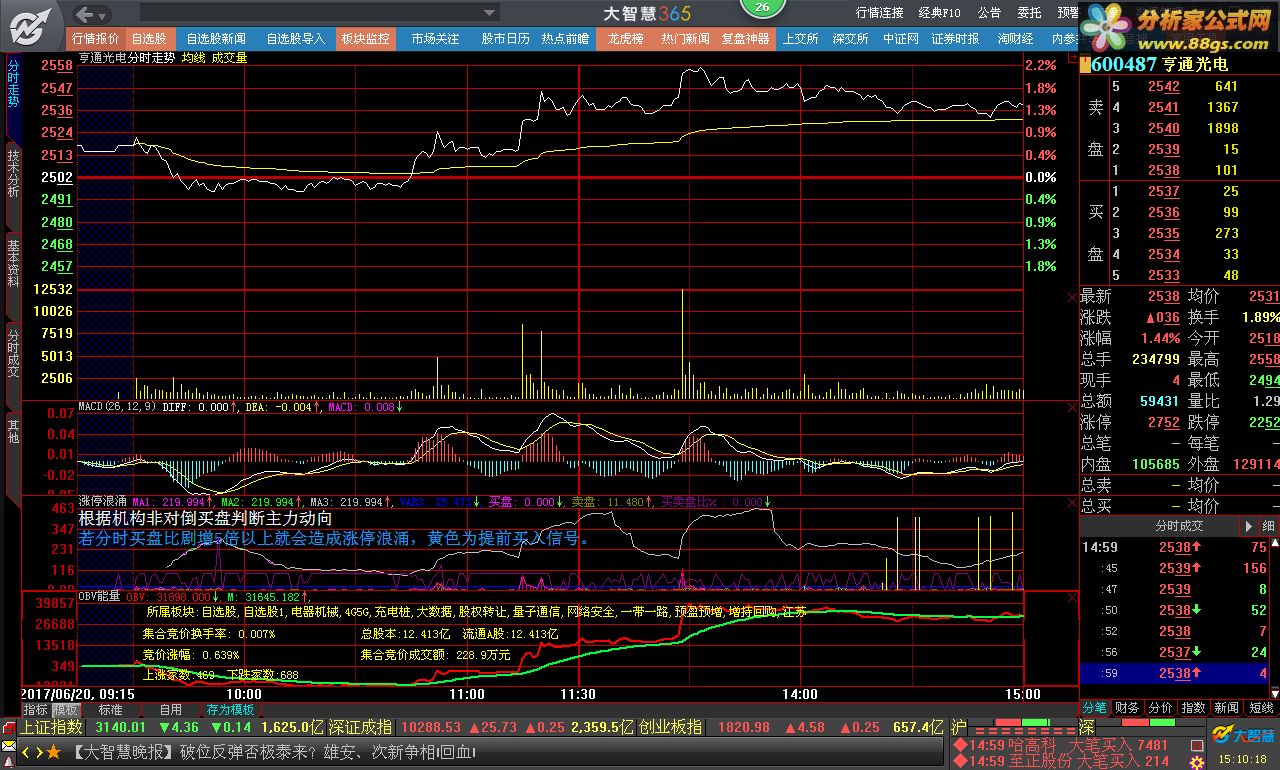Click the OBV能量 indicator title

click(x=100, y=596)
